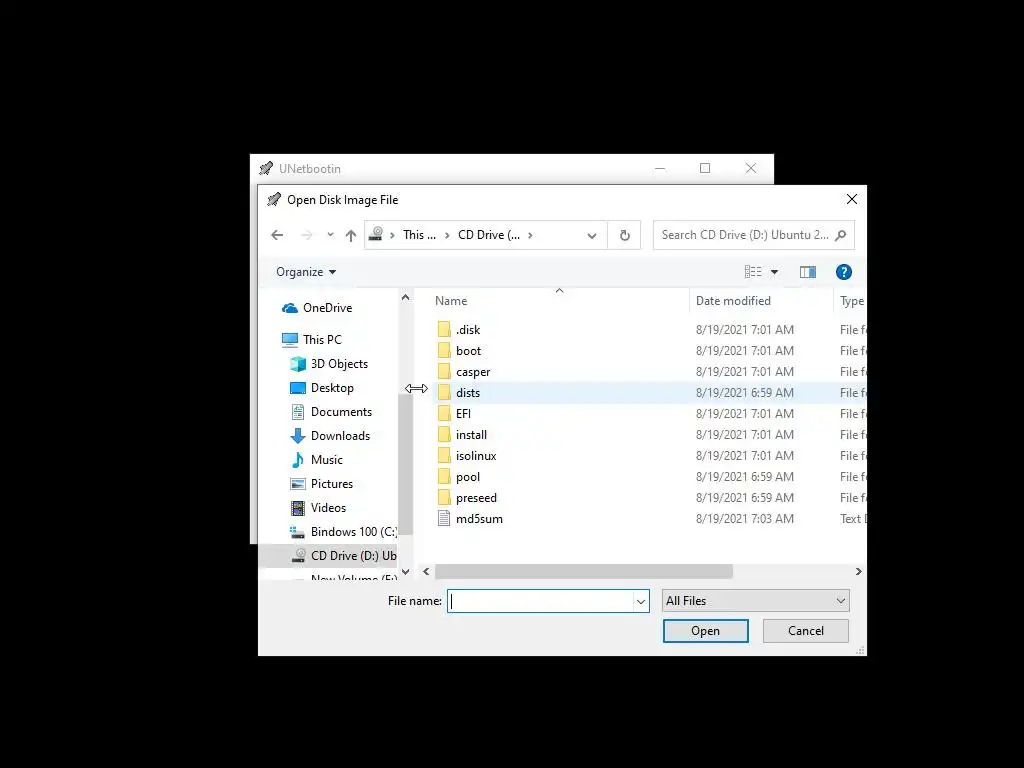Image resolution: width=1024 pixels, height=768 pixels.
Task: Click file list right scroll arrow
Action: 858,571
